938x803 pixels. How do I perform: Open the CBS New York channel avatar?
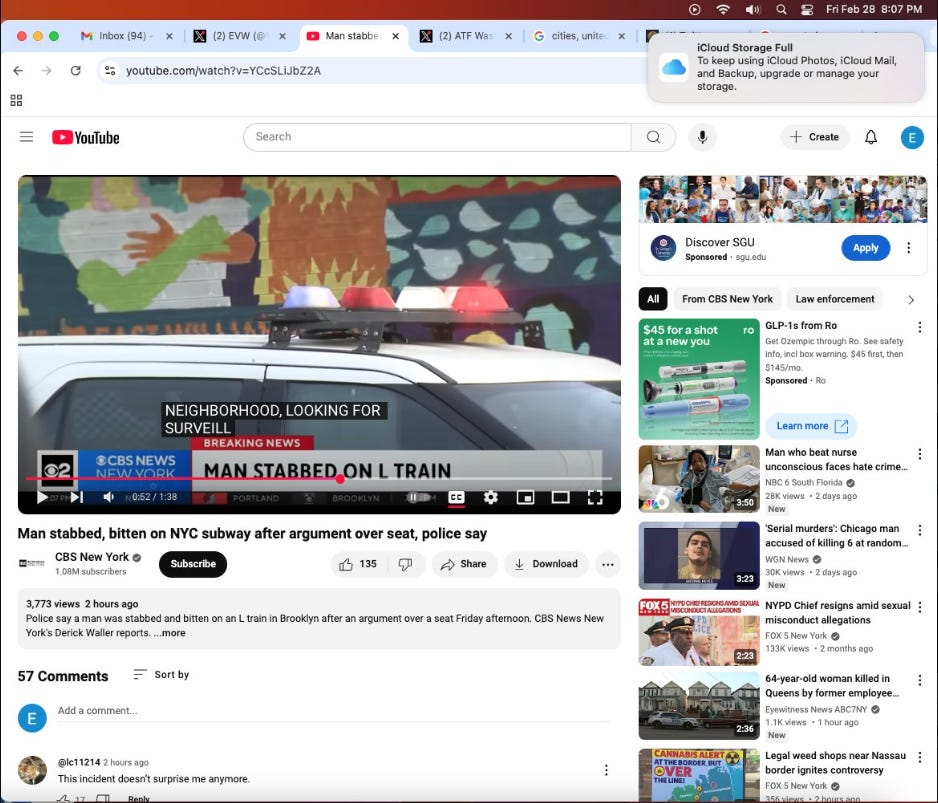[x=32, y=563]
